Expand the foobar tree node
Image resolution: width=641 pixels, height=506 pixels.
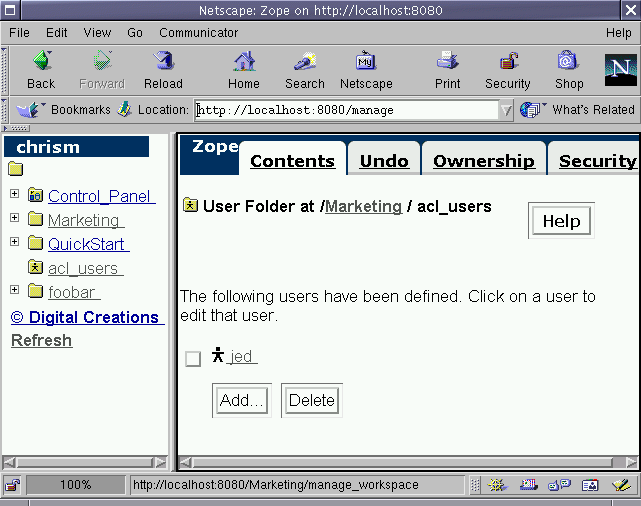coord(14,289)
